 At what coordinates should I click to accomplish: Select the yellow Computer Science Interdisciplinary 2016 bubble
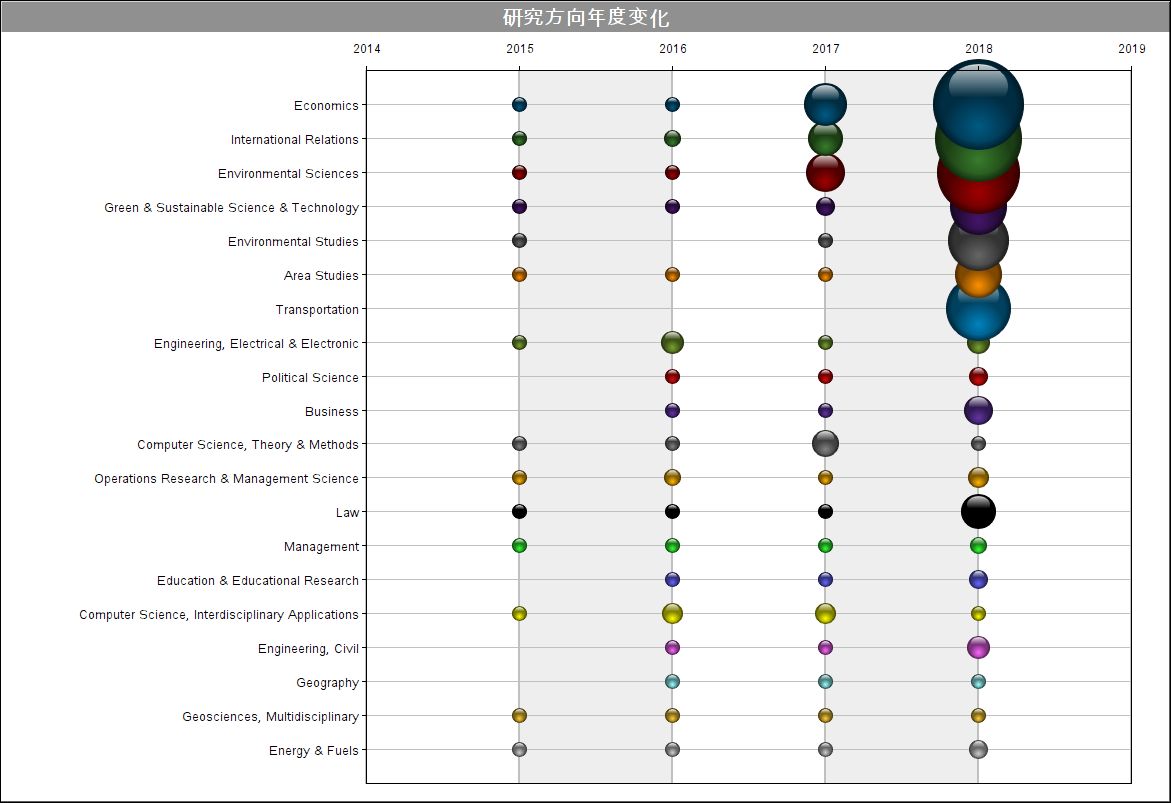(x=672, y=613)
